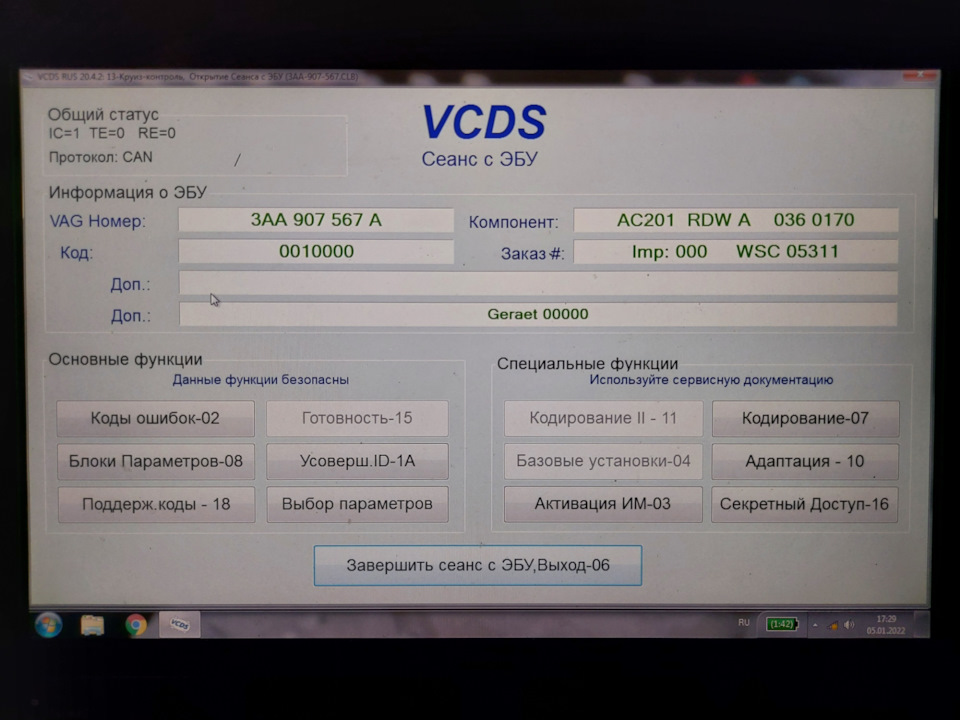The image size is (960, 720).
Task: Click the Протокол: CAN status text
Action: [101, 157]
